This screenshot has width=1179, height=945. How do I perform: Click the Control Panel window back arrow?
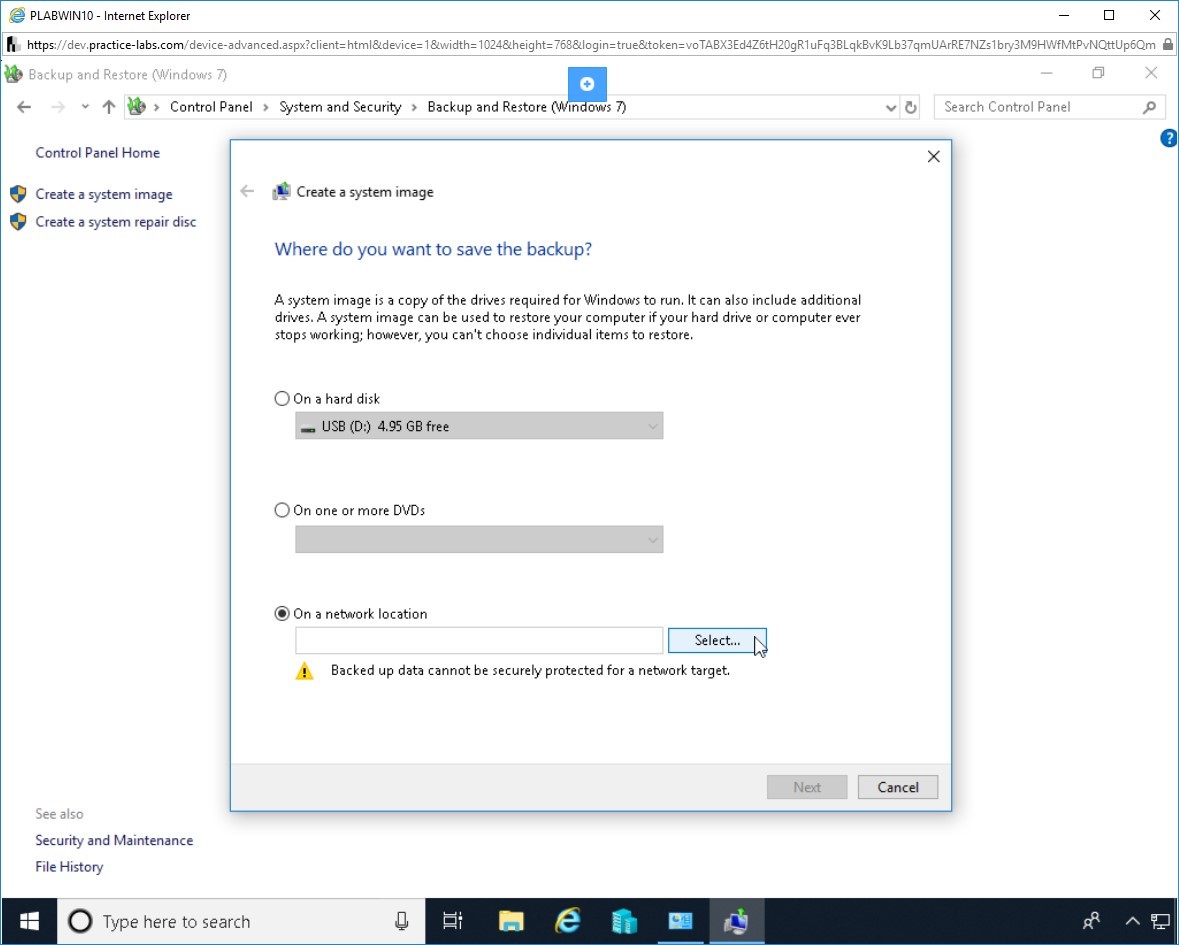24,107
